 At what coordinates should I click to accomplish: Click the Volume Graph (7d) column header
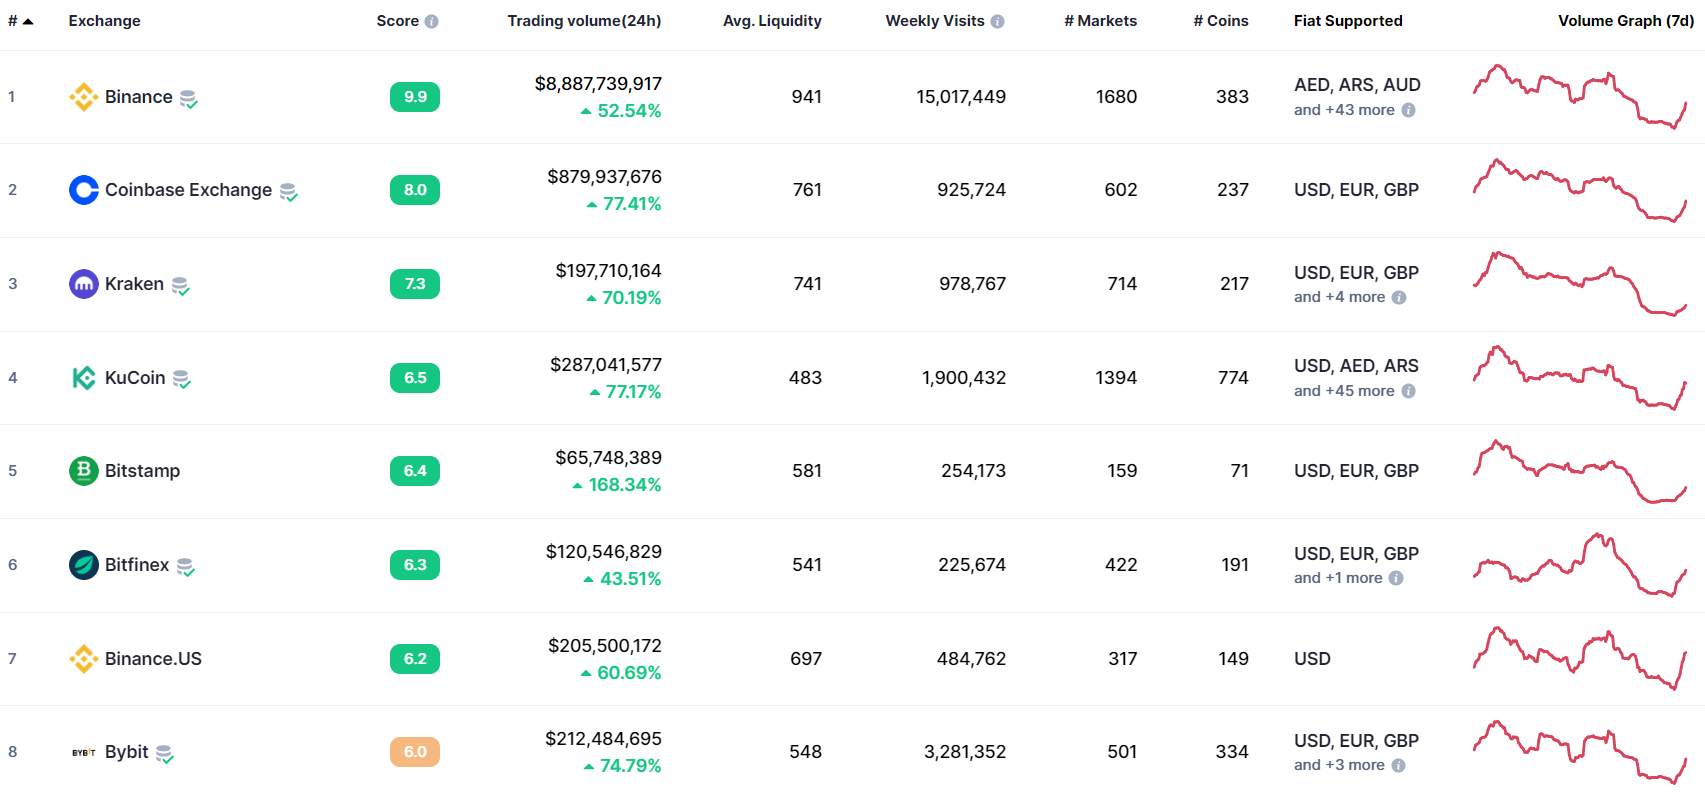point(1626,21)
